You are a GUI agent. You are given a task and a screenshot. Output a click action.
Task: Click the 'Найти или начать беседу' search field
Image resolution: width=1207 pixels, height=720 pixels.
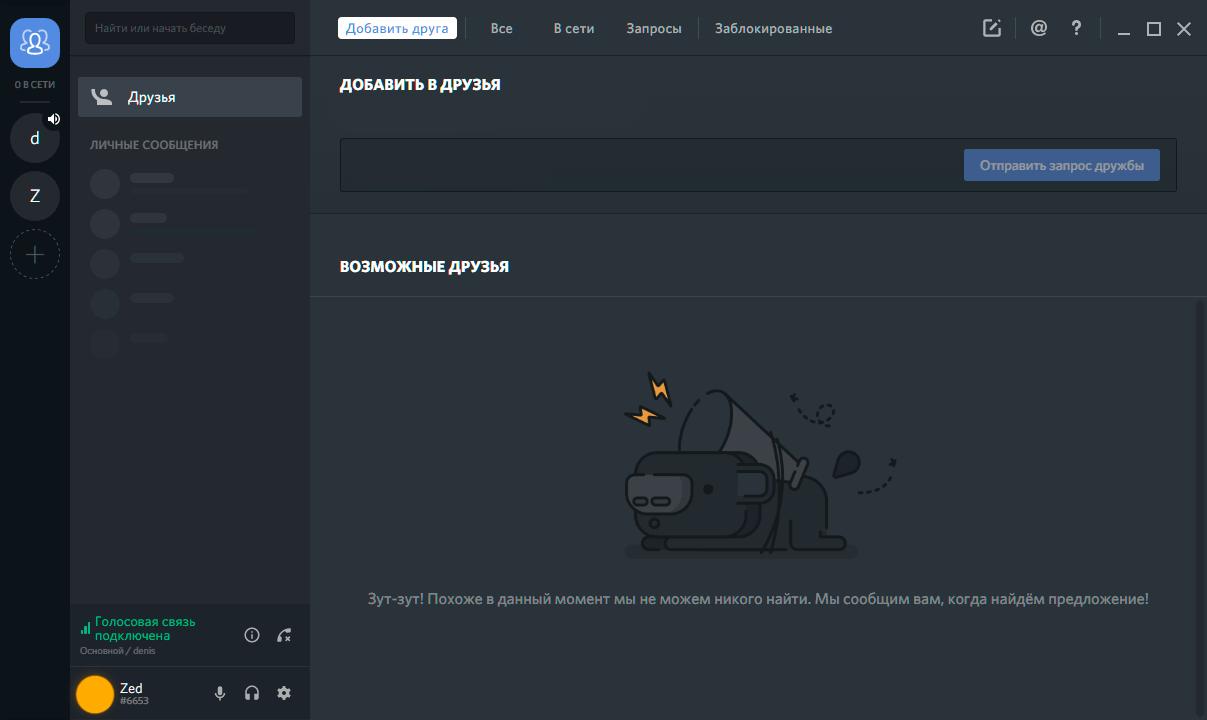pos(190,28)
